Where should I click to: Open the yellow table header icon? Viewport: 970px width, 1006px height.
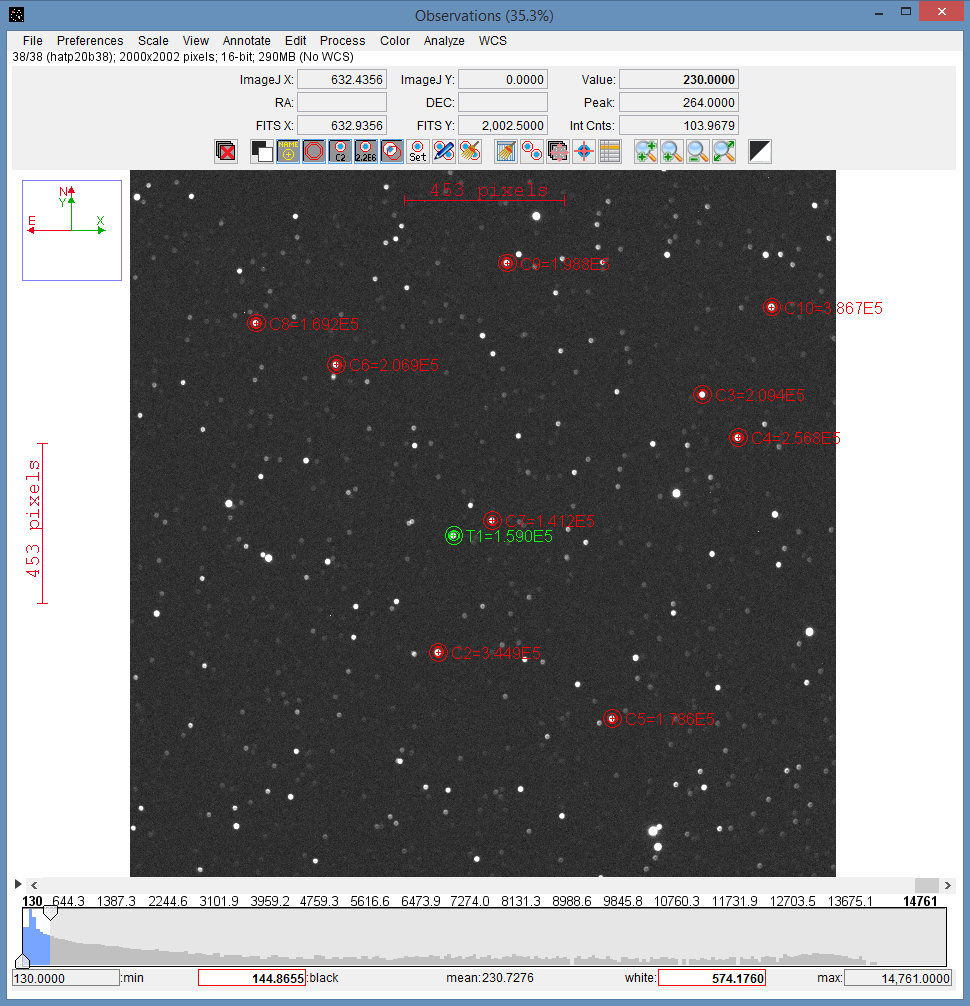point(610,151)
